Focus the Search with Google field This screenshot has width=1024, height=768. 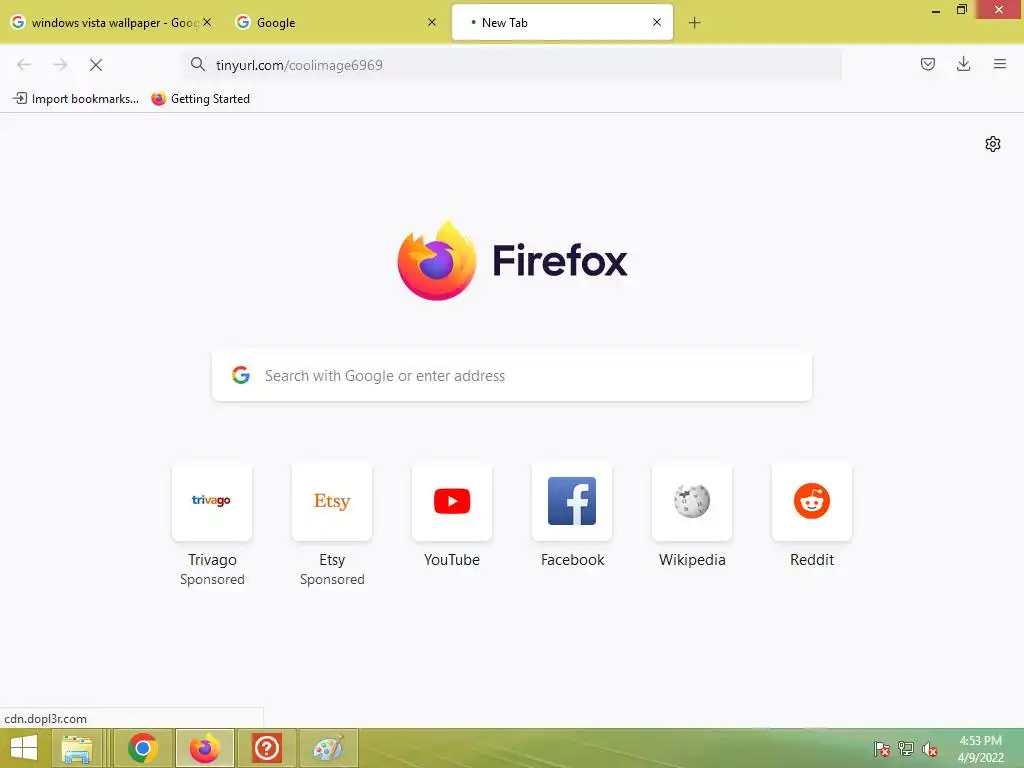(x=512, y=376)
